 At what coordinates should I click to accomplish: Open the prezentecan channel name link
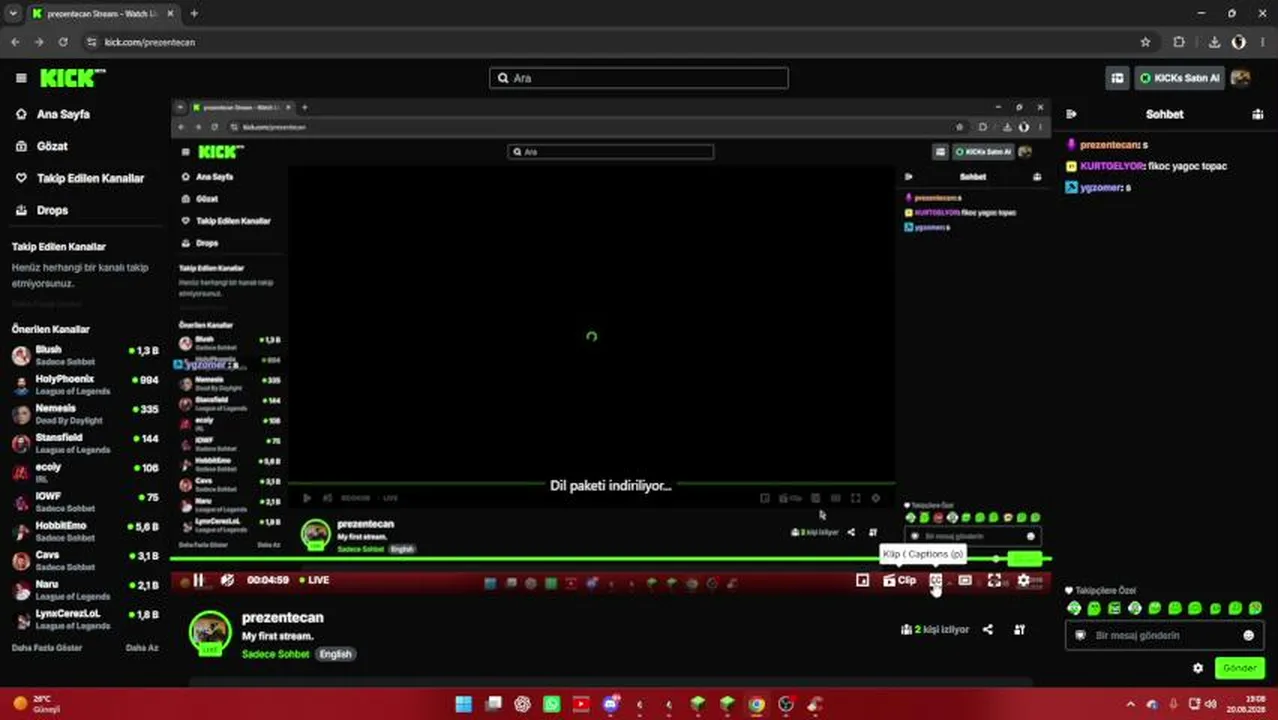(282, 618)
